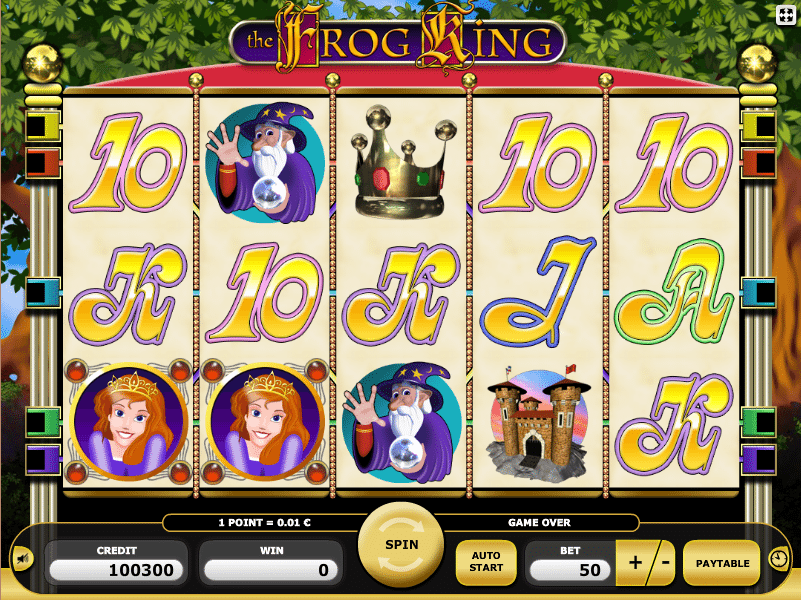Click the CREDIT value field
This screenshot has width=801, height=600.
tap(116, 570)
